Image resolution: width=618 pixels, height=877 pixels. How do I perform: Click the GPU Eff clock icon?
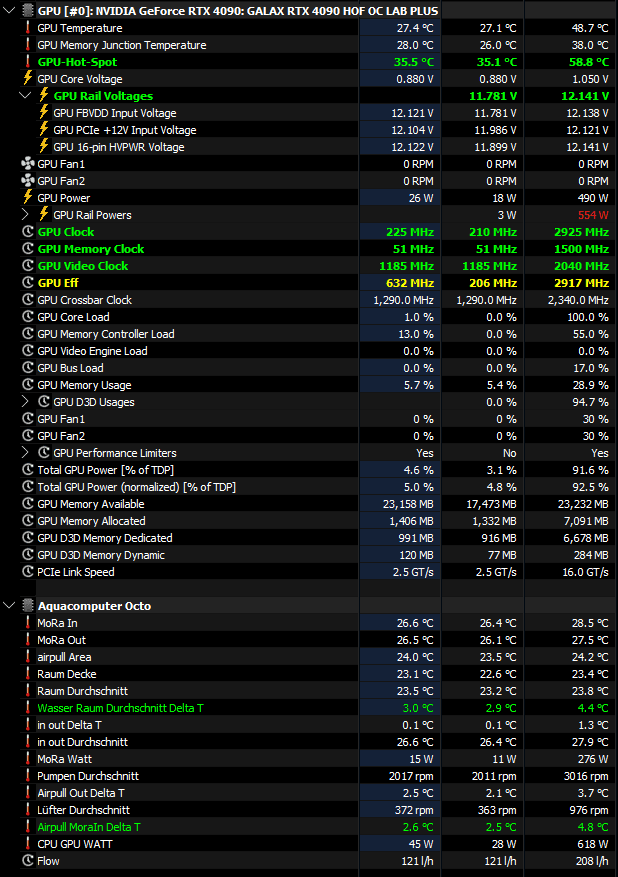27,282
